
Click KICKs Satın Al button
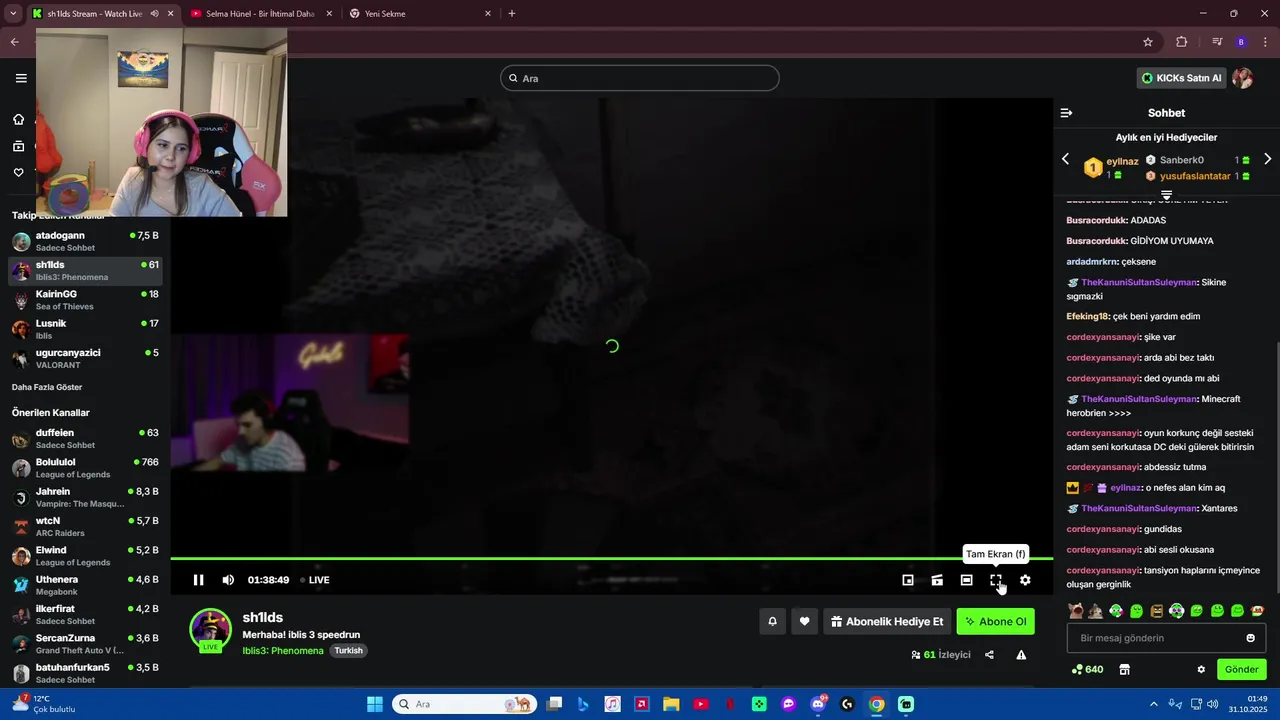(1182, 78)
